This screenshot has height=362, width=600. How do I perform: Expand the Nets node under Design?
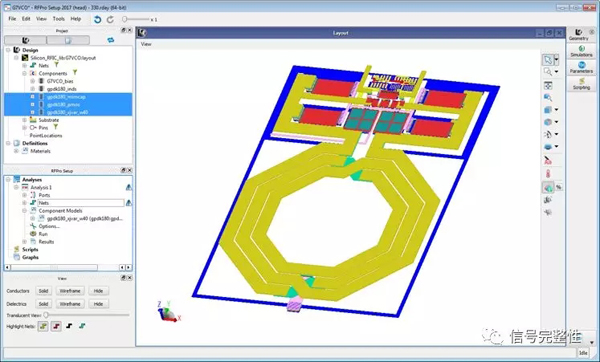[24, 65]
